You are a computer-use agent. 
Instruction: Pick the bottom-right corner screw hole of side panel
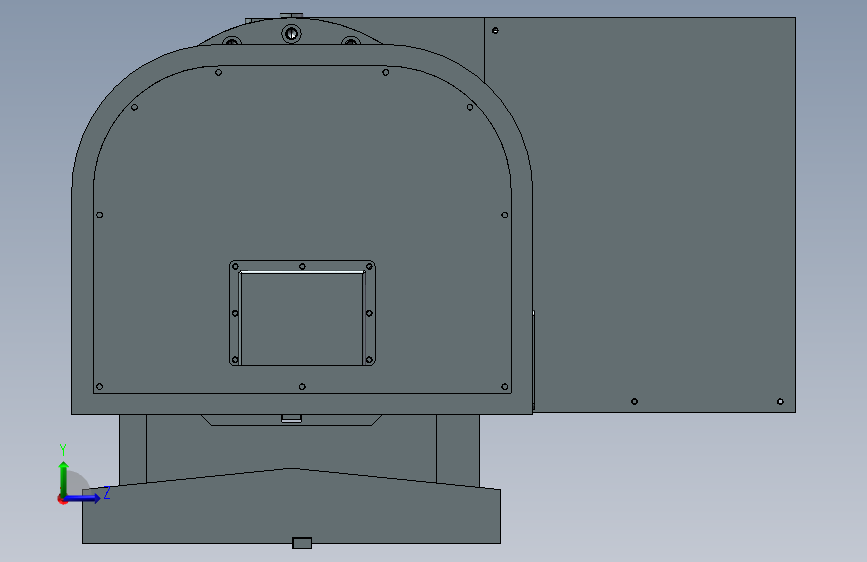tap(780, 402)
